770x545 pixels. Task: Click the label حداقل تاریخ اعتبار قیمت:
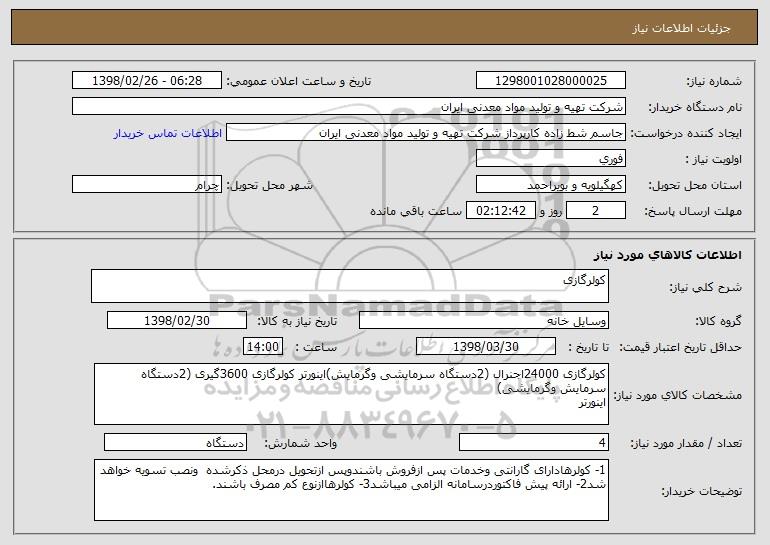click(x=680, y=347)
